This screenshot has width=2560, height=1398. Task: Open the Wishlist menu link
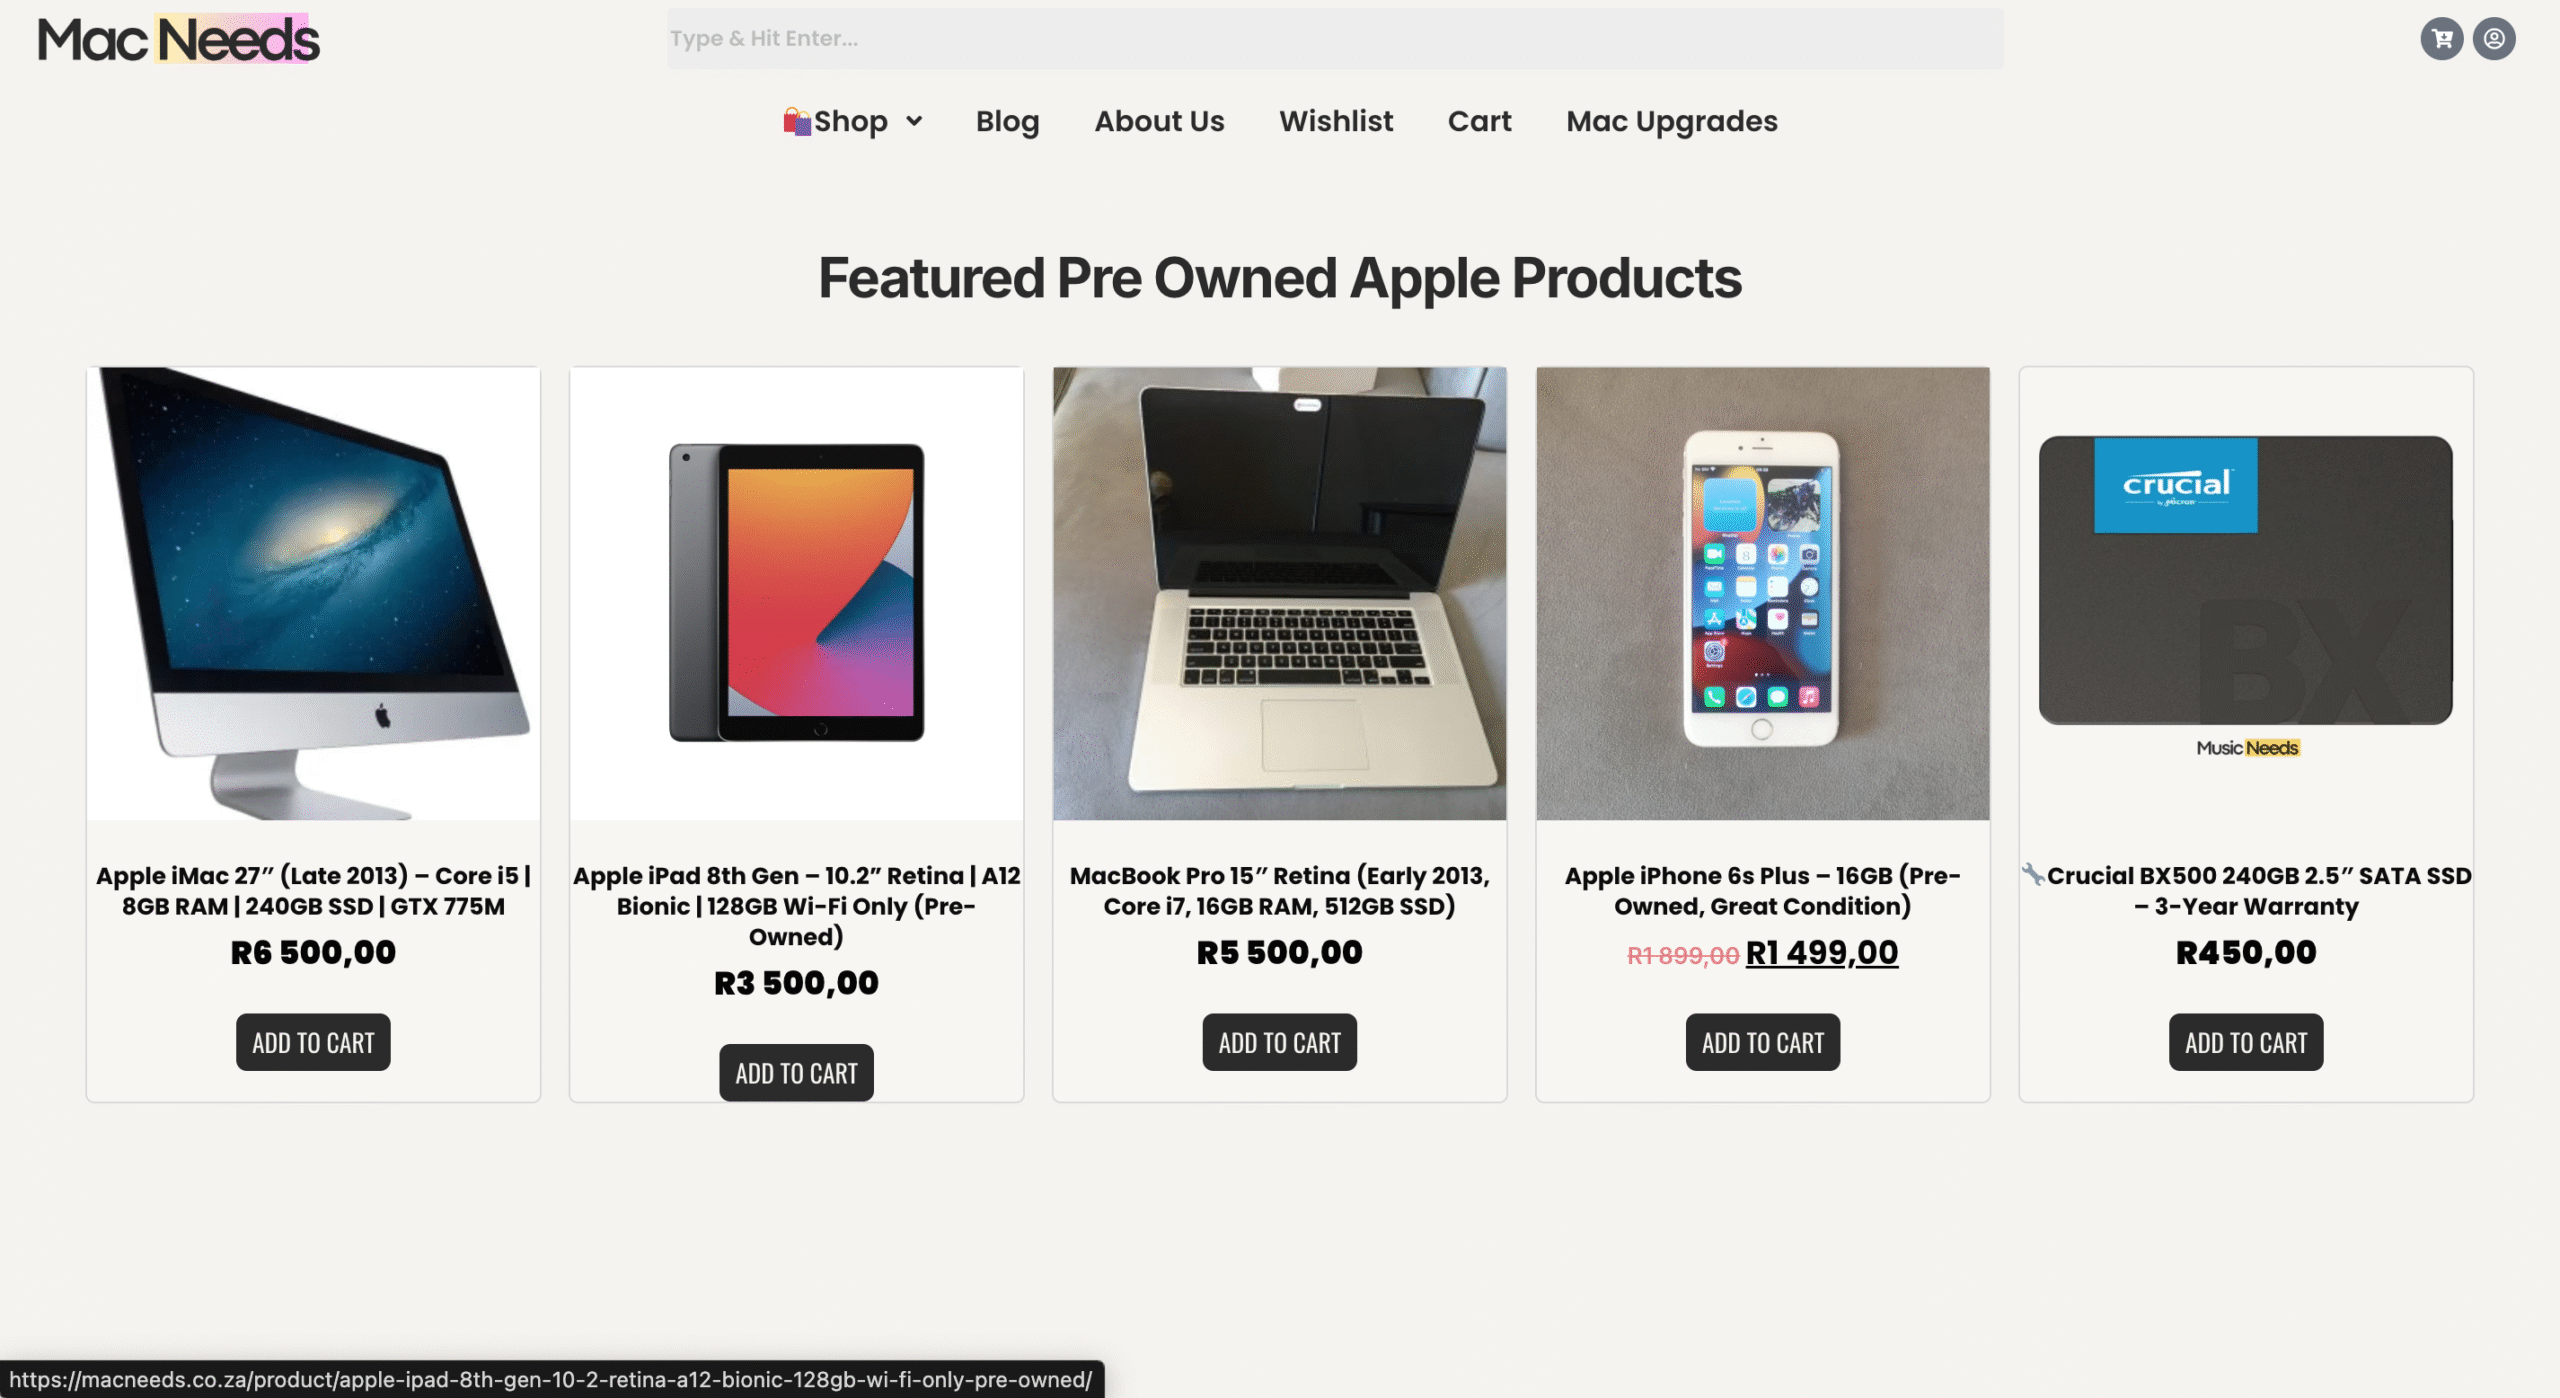[x=1336, y=121]
